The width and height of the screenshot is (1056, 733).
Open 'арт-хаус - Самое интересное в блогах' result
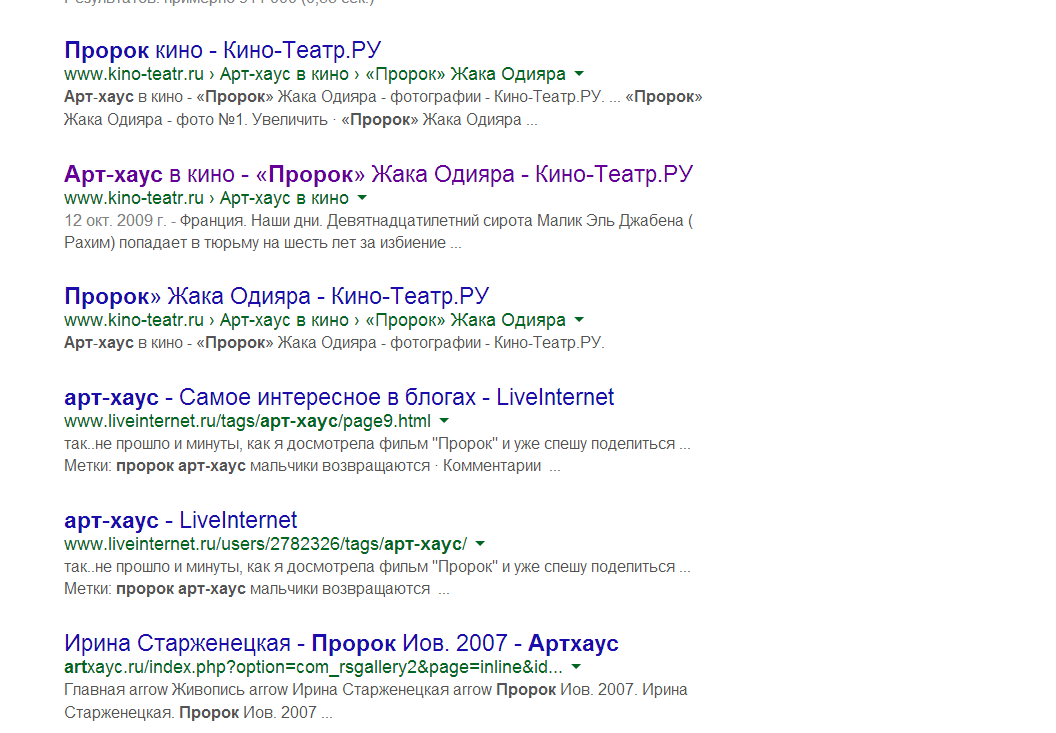click(339, 397)
